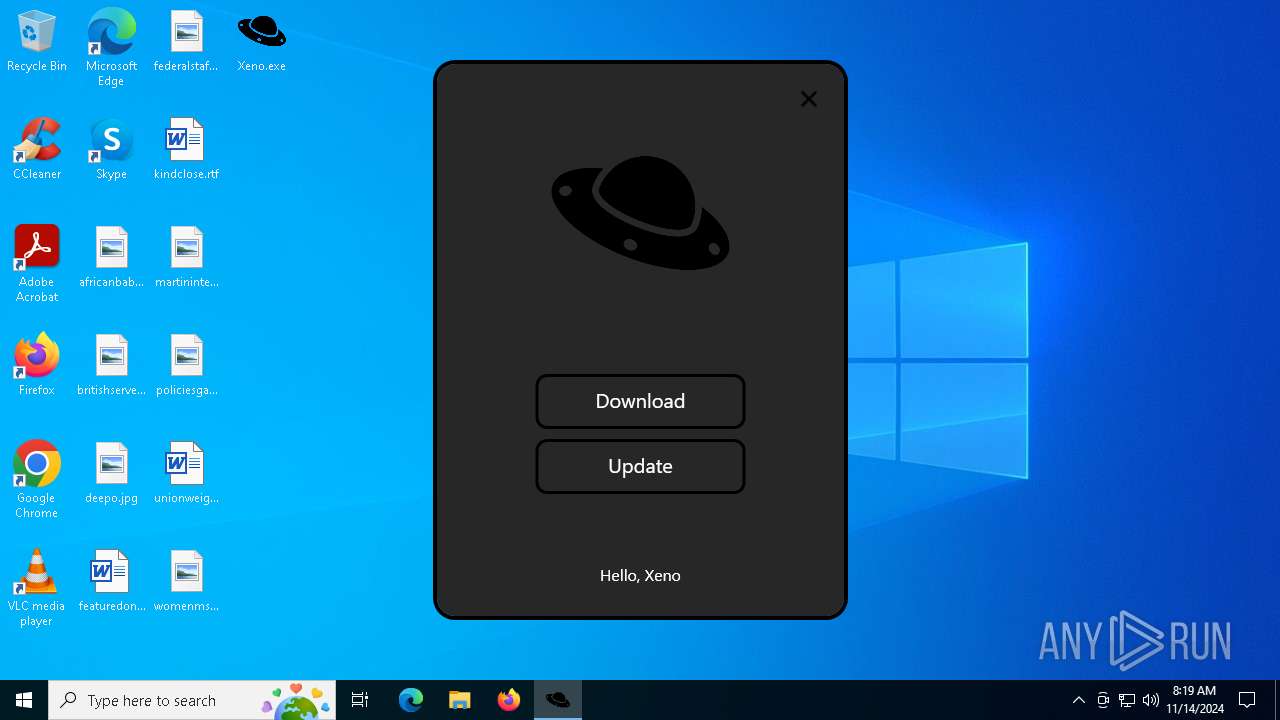
Task: Close the Xeno launcher window
Action: point(809,99)
